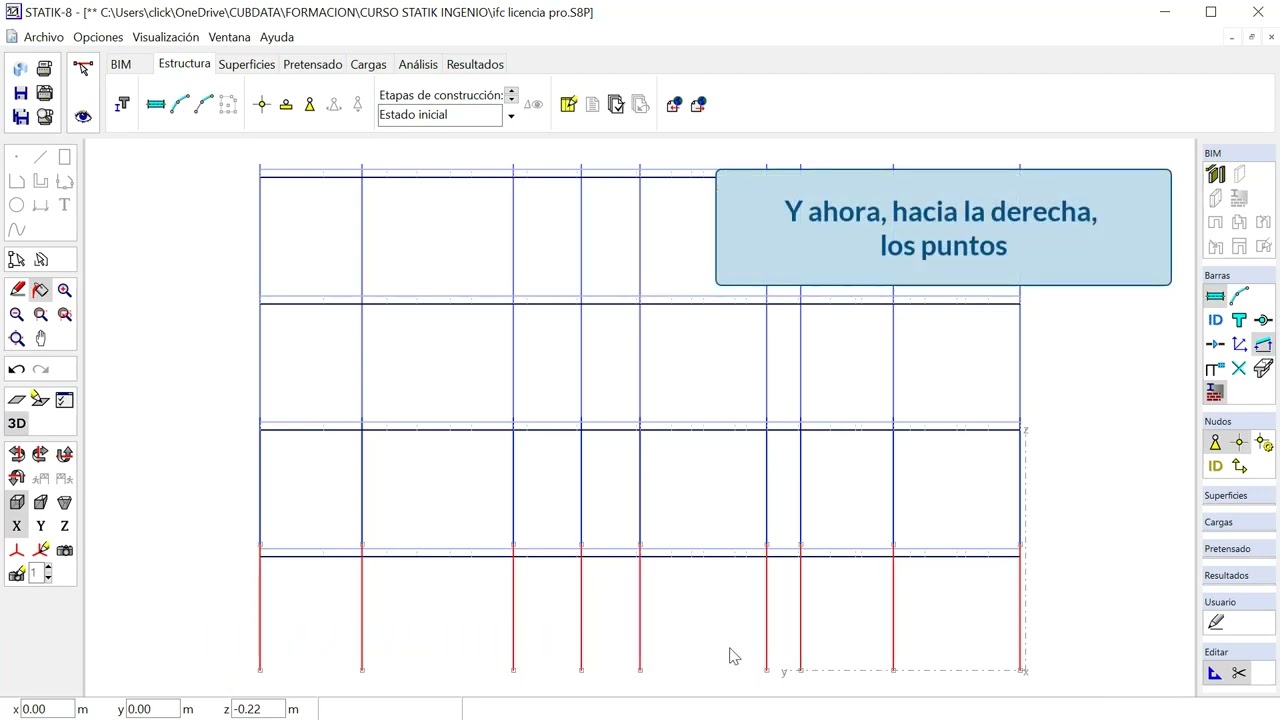Activate the red pencil tool
The height and width of the screenshot is (720, 1280).
17,290
